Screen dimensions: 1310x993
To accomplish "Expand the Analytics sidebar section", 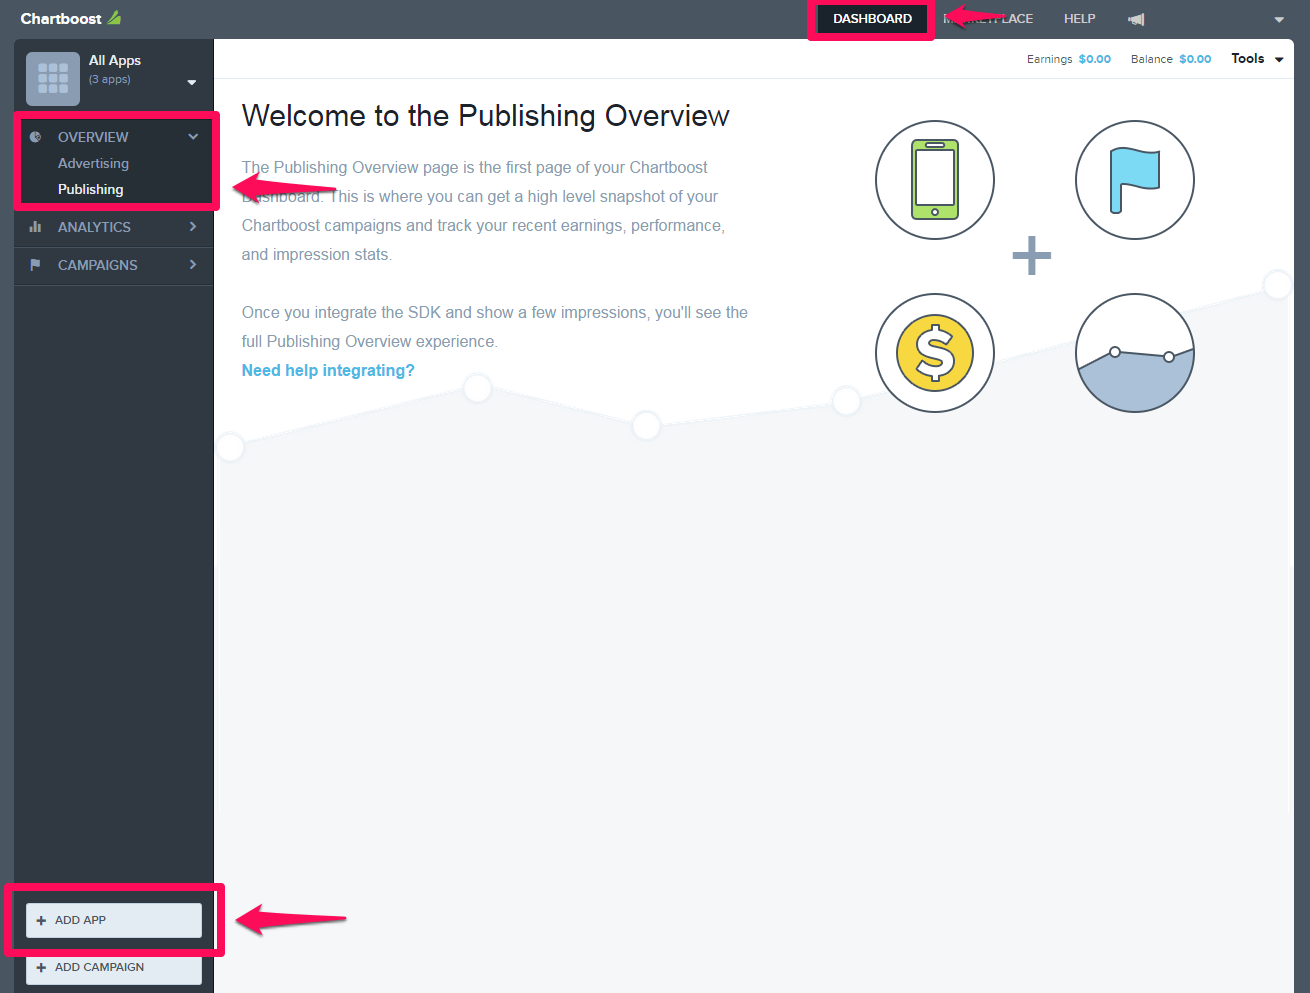I will 113,227.
